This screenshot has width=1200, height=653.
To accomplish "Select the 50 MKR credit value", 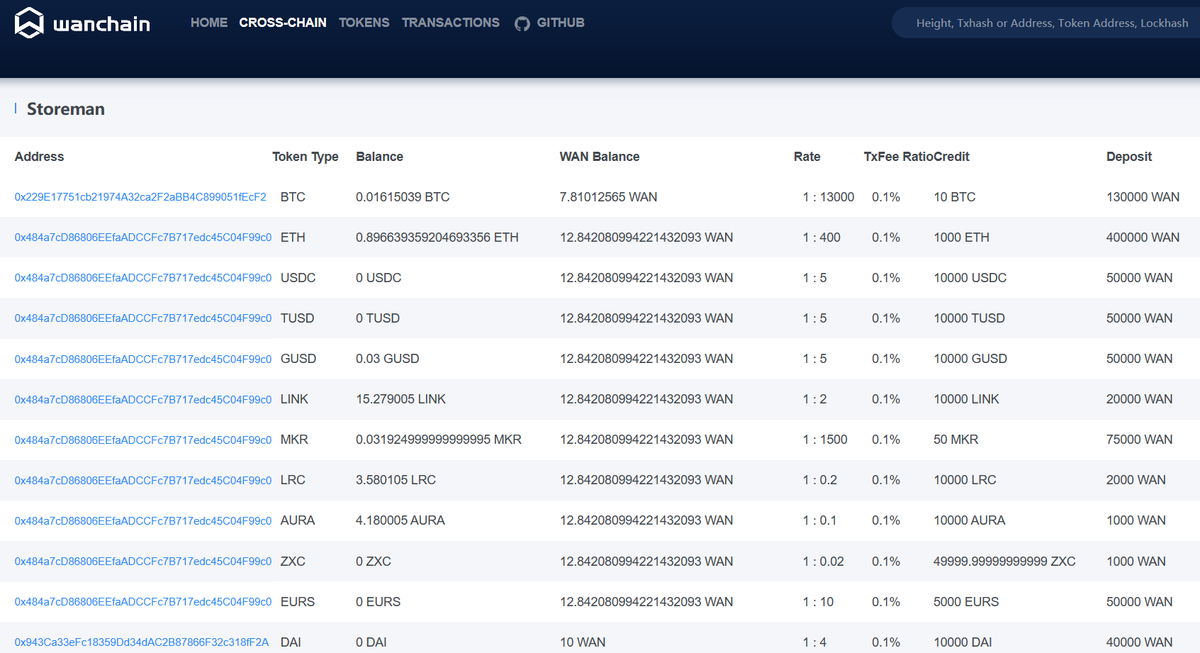I will [956, 440].
